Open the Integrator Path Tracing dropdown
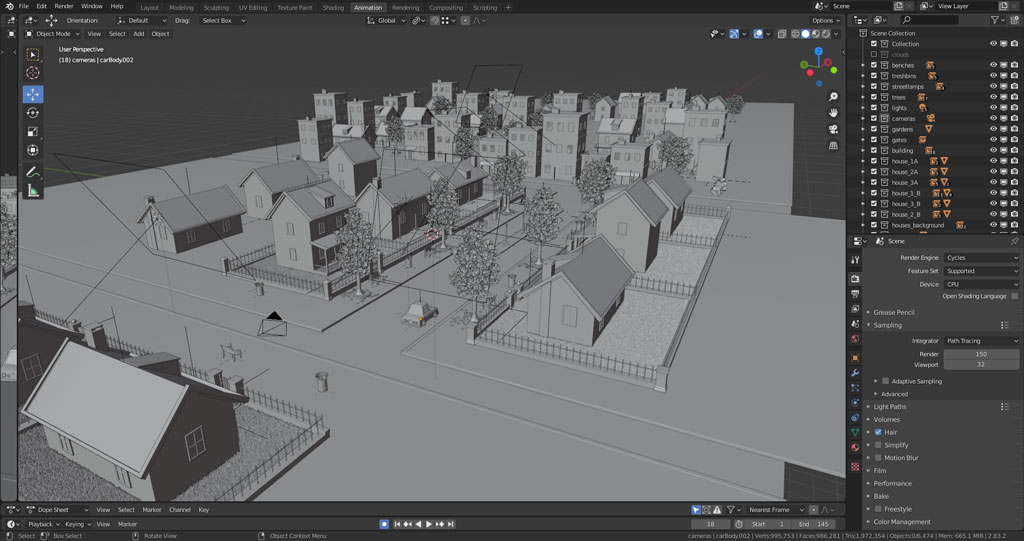 (981, 341)
